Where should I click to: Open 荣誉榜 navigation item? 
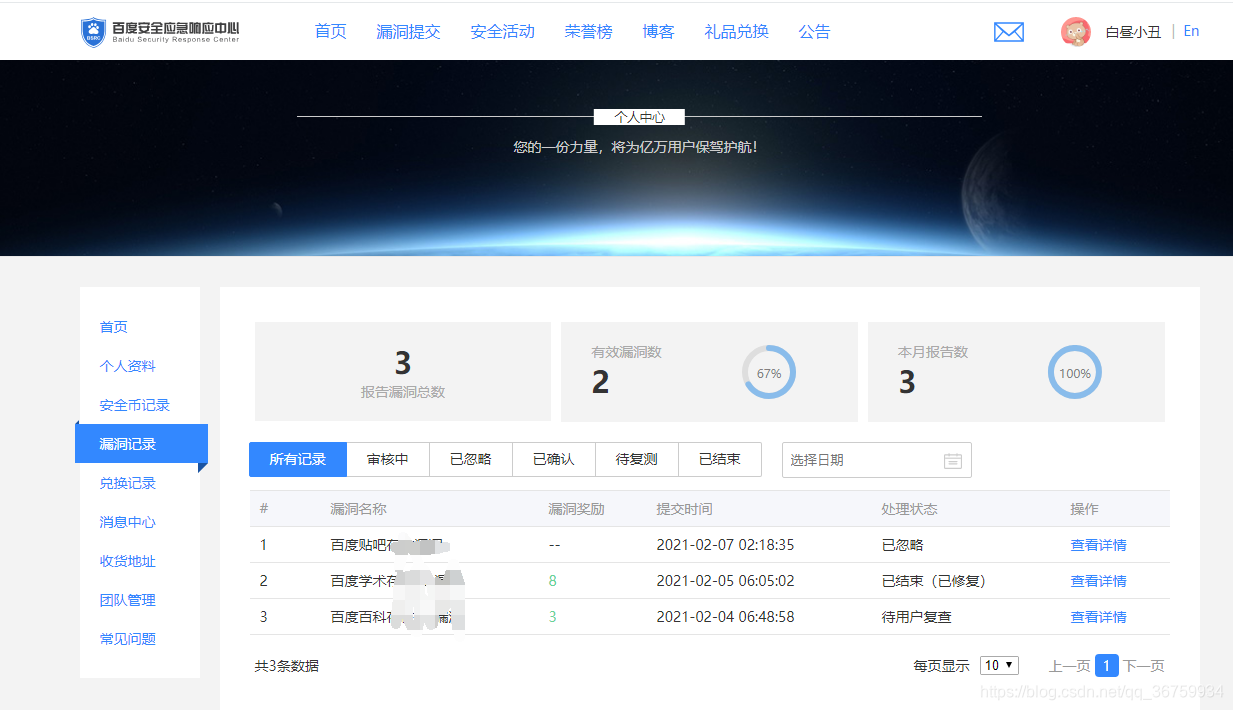point(589,32)
